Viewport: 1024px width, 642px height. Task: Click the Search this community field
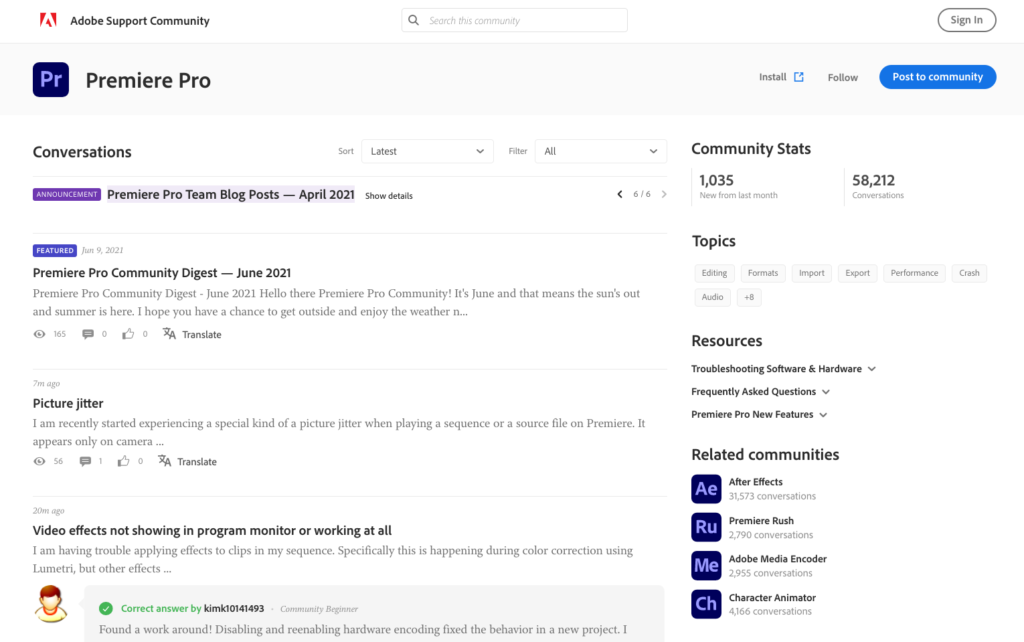pos(520,20)
